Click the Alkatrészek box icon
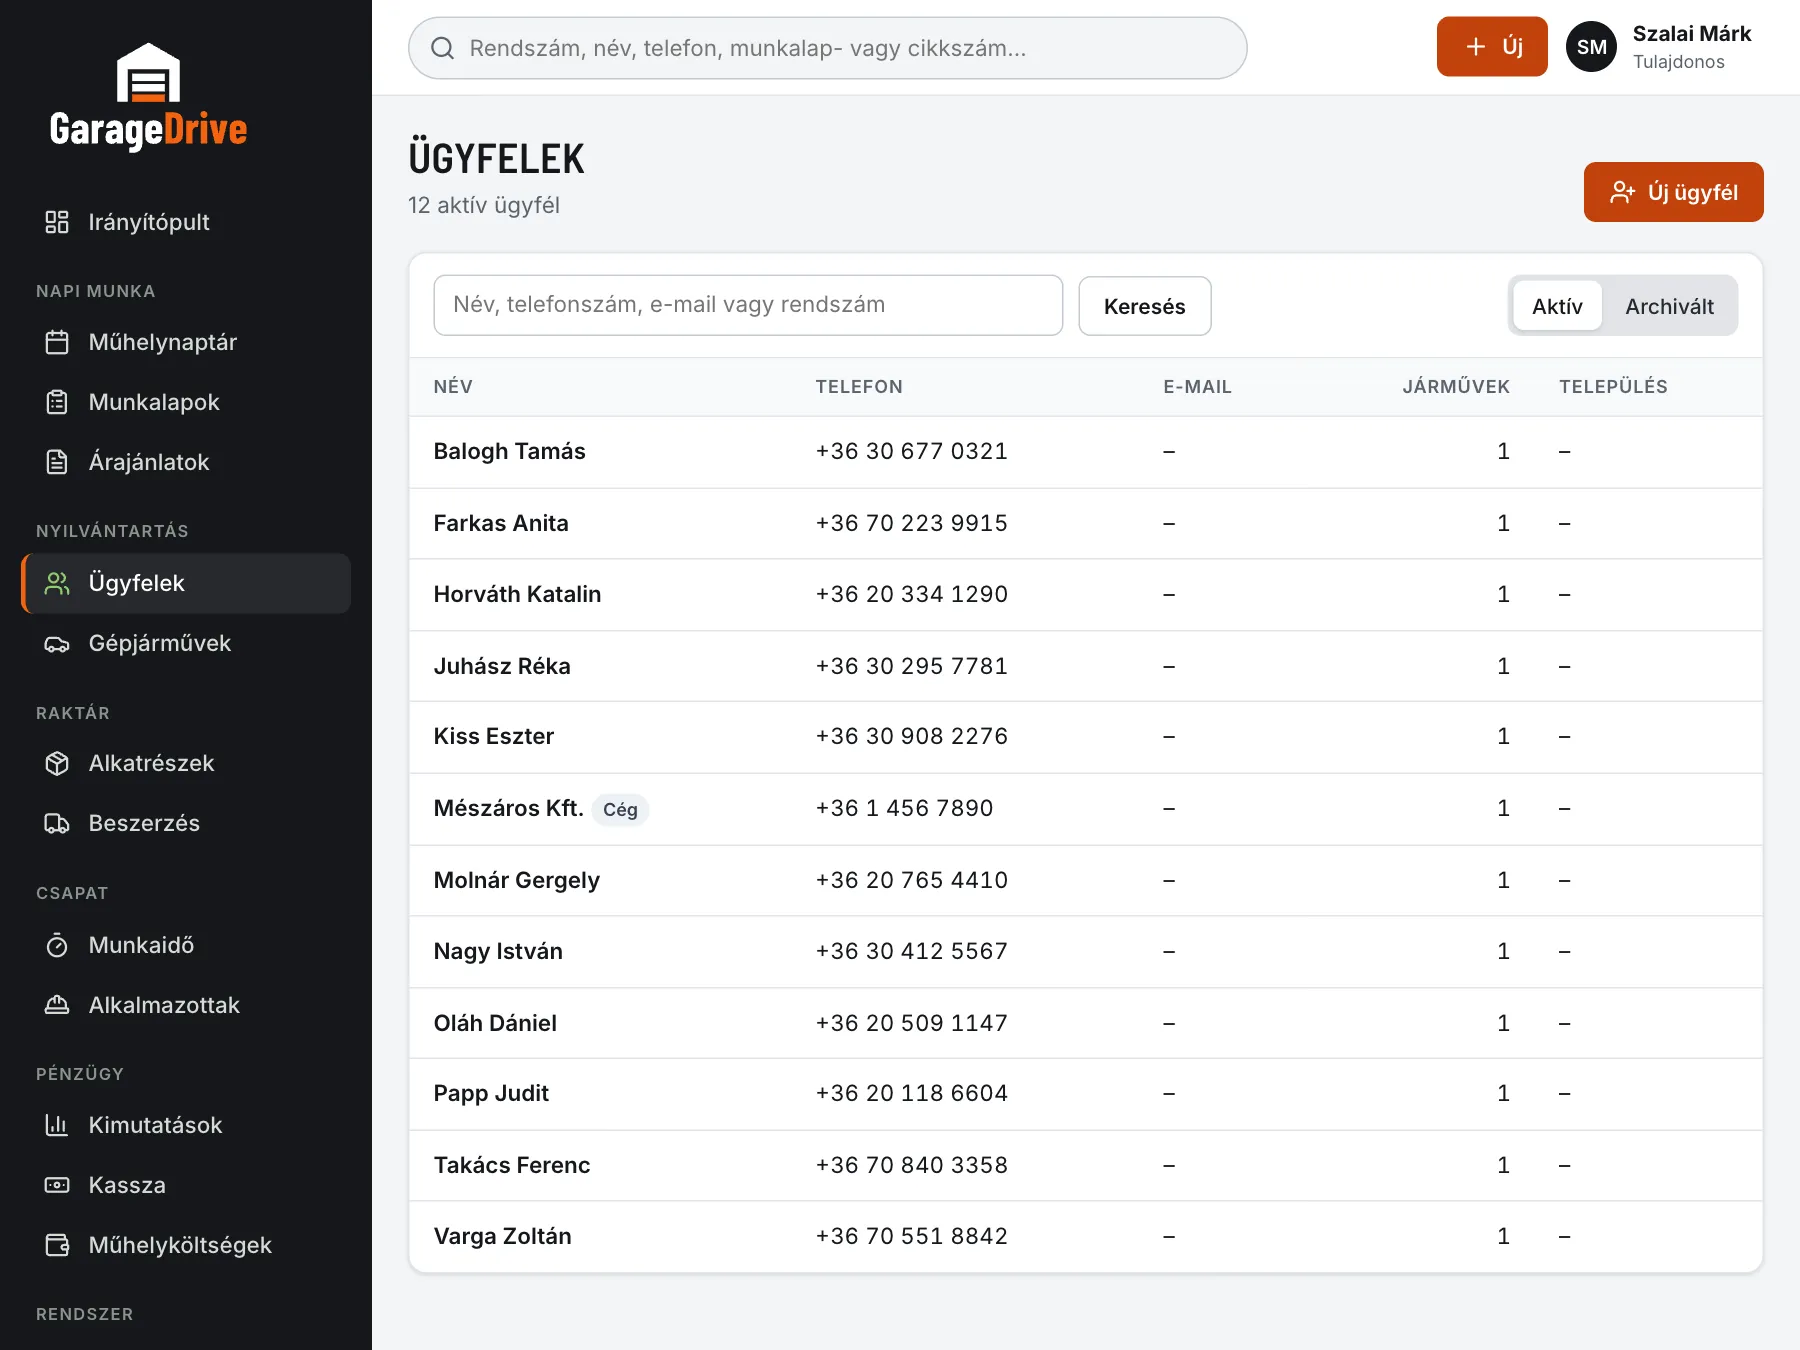This screenshot has height=1350, width=1800. click(x=57, y=763)
